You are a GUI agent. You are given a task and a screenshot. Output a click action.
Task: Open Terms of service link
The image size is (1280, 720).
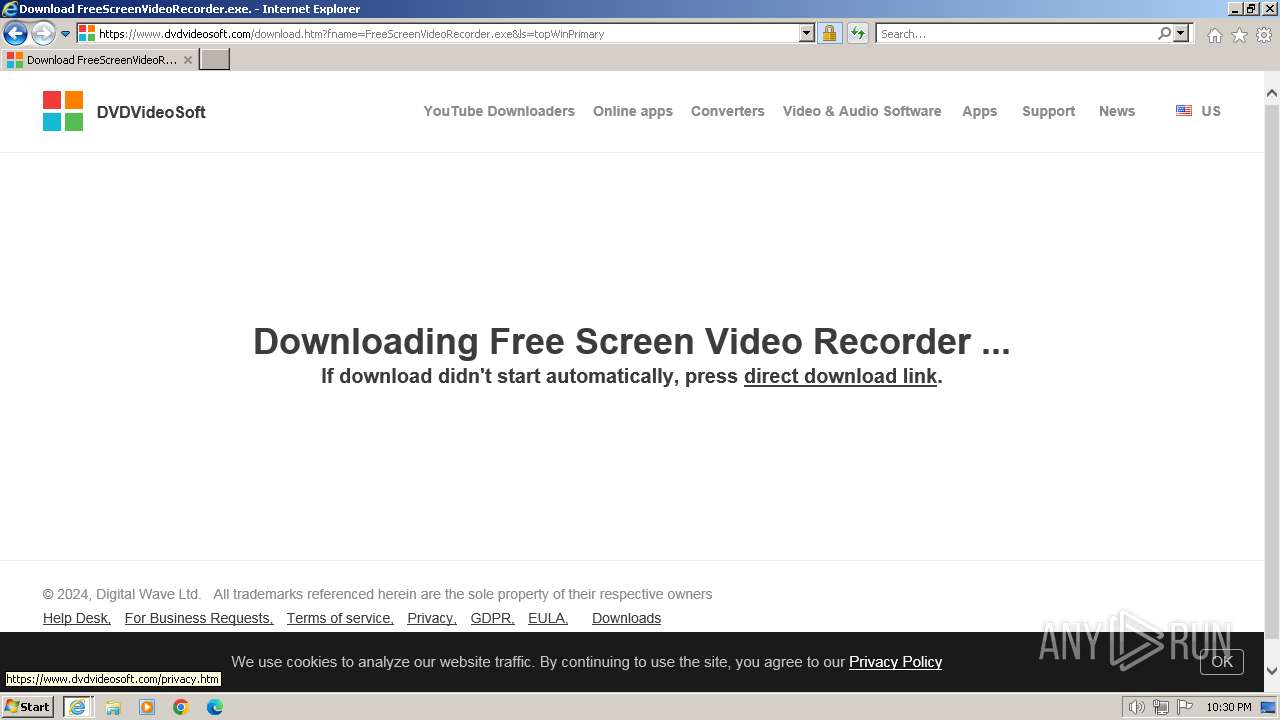point(340,618)
